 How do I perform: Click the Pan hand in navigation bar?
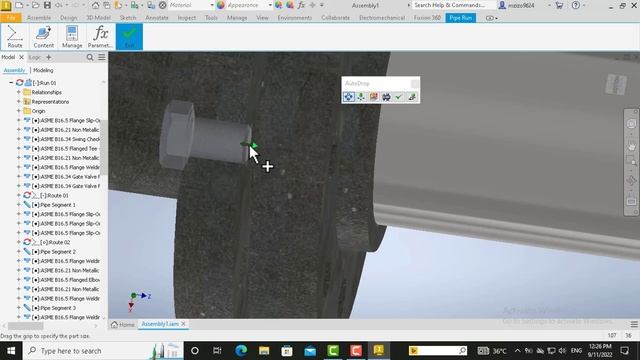[x=631, y=145]
